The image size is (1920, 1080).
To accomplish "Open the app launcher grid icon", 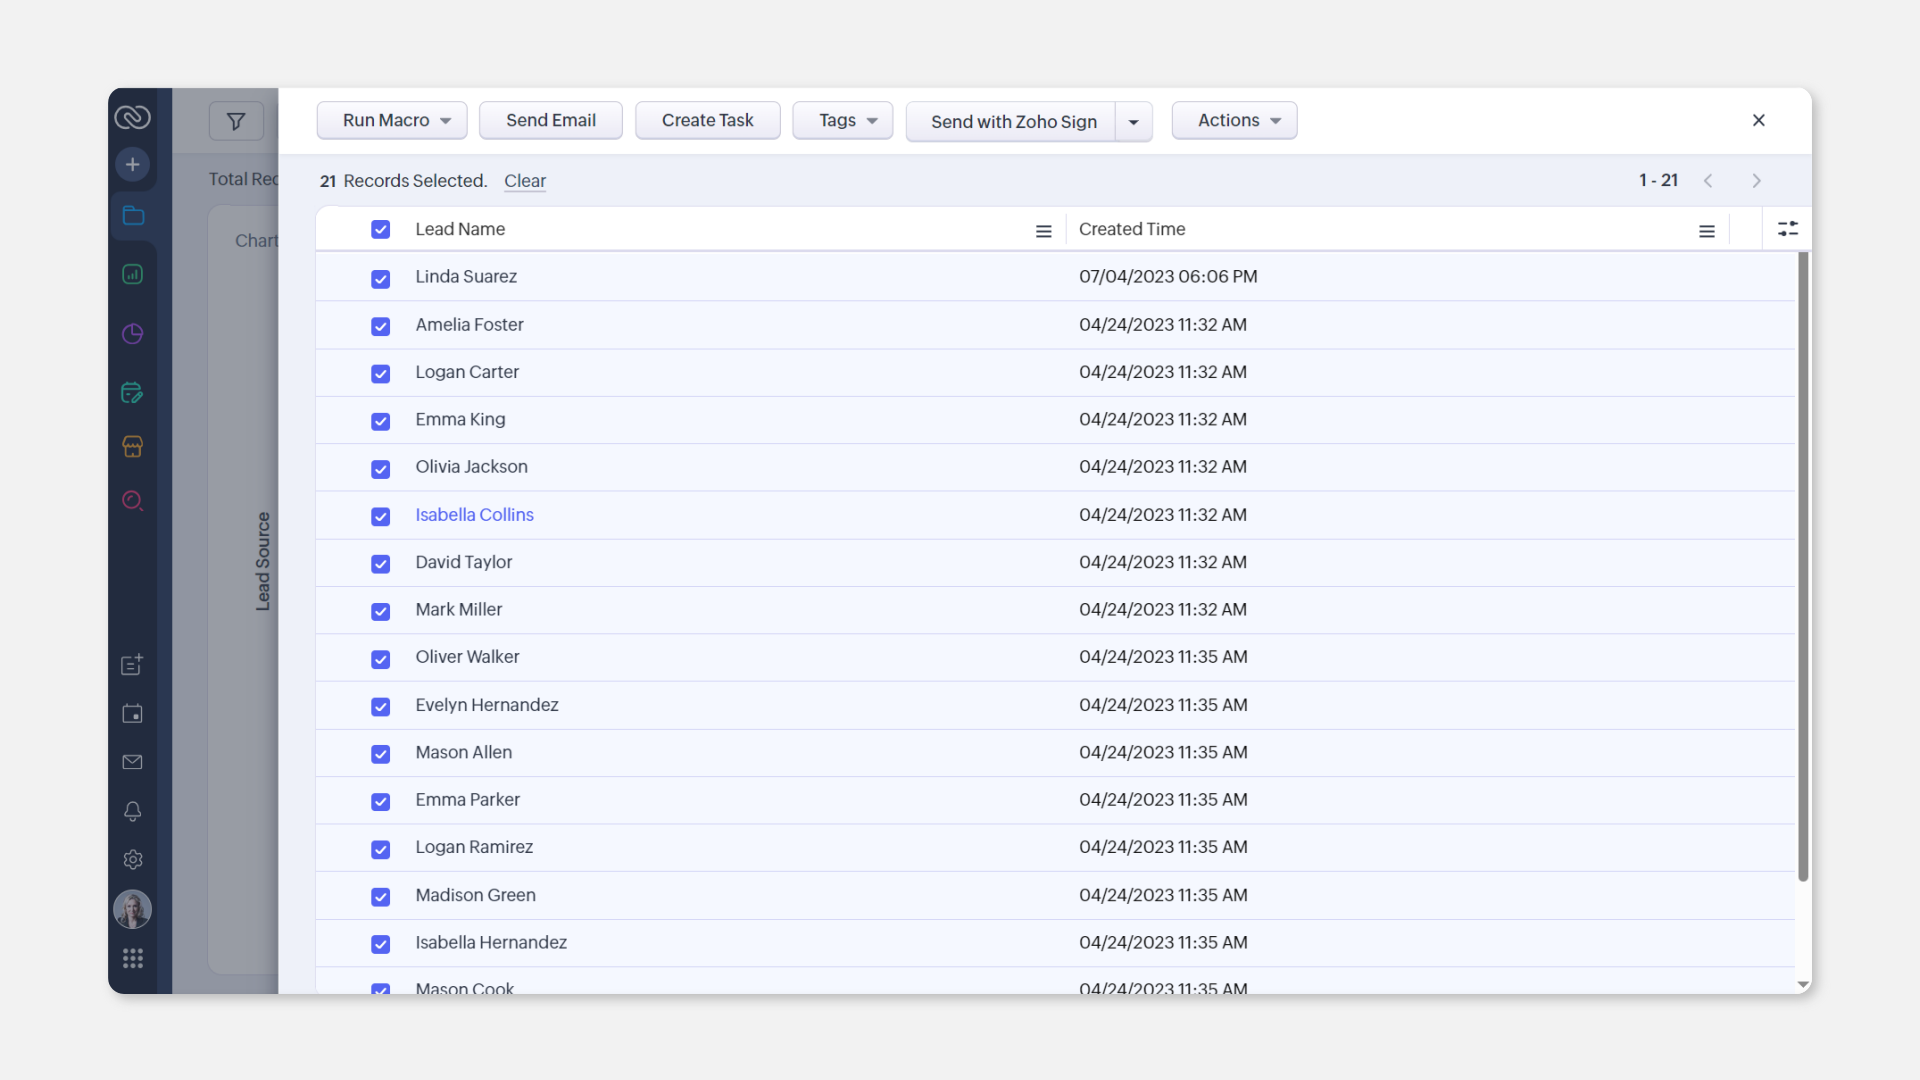I will pyautogui.click(x=132, y=959).
